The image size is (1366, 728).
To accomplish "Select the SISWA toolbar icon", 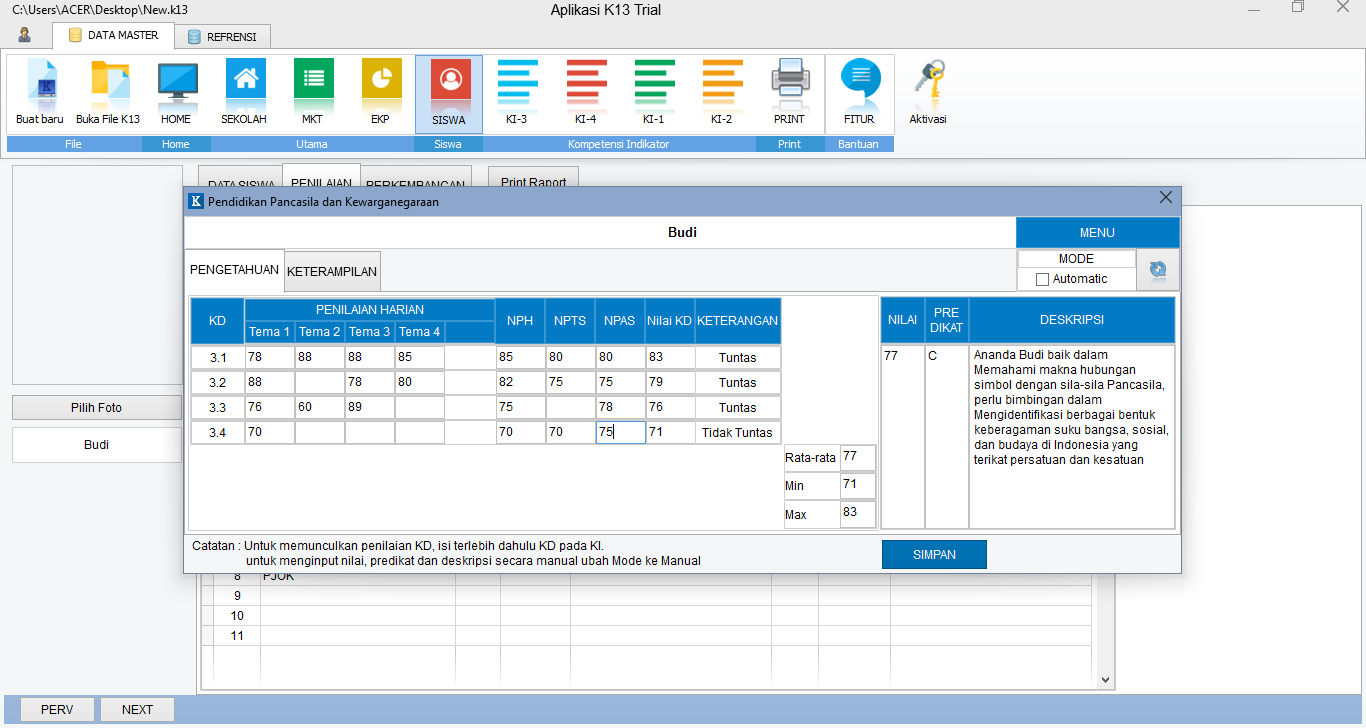I will click(x=448, y=90).
